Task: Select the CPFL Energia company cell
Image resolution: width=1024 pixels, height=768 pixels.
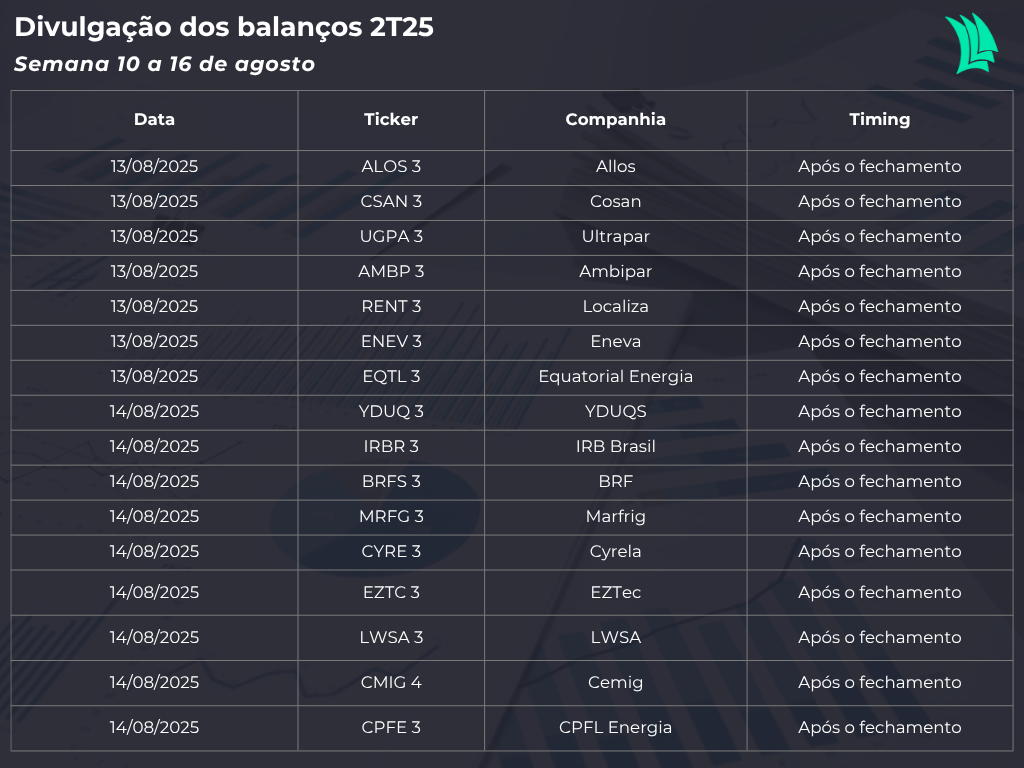Action: pos(615,728)
